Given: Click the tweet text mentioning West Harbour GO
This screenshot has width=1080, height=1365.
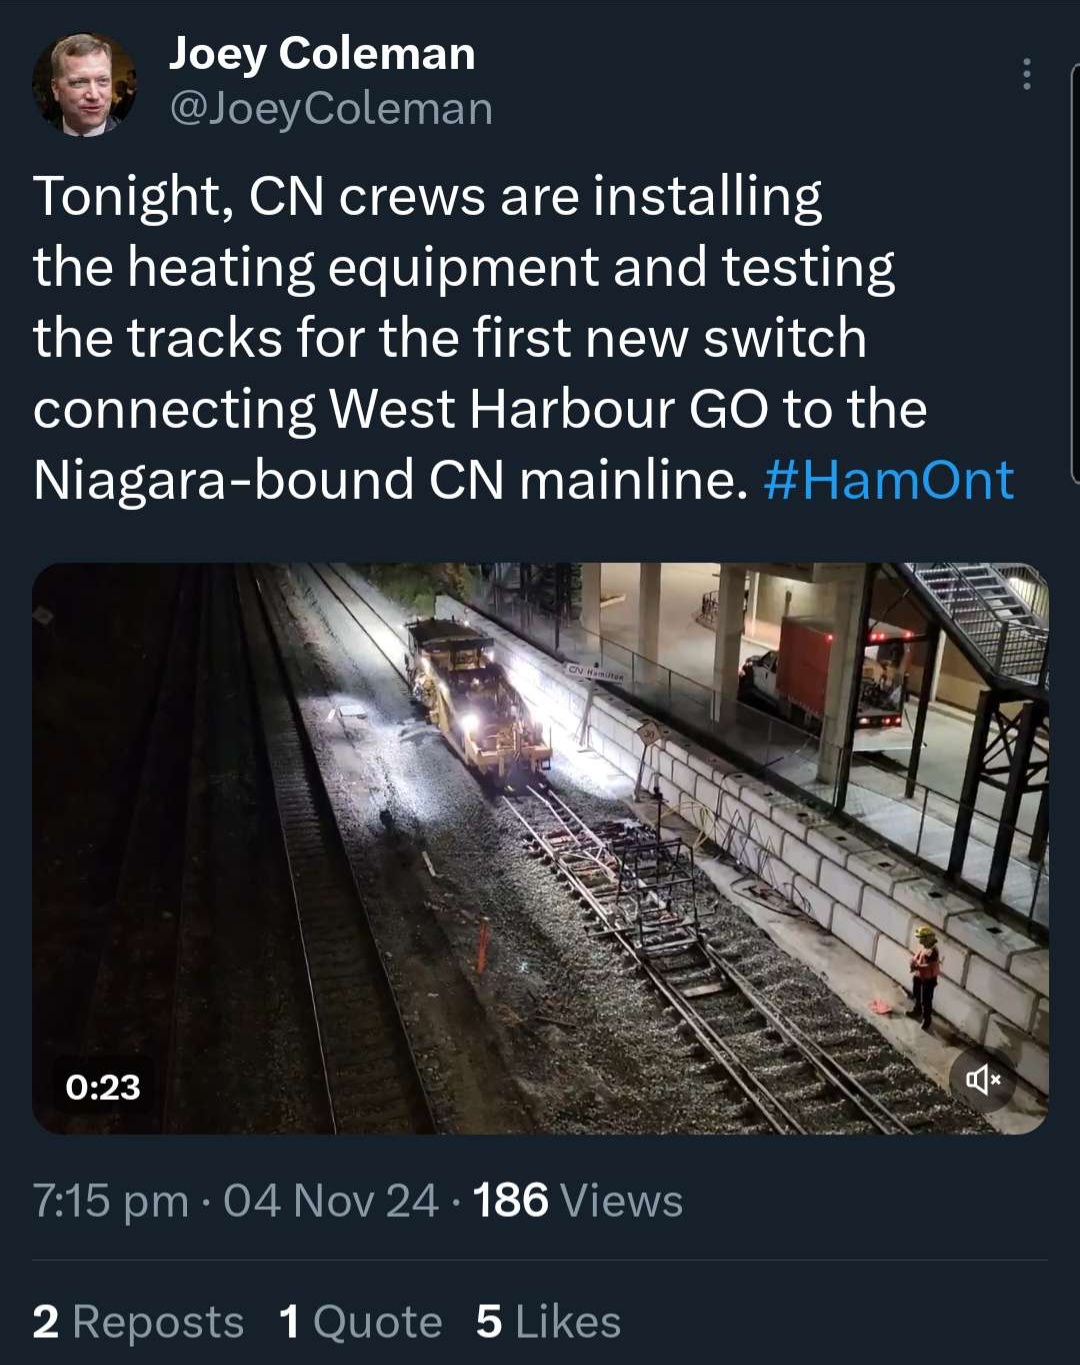Looking at the screenshot, I should [x=480, y=409].
